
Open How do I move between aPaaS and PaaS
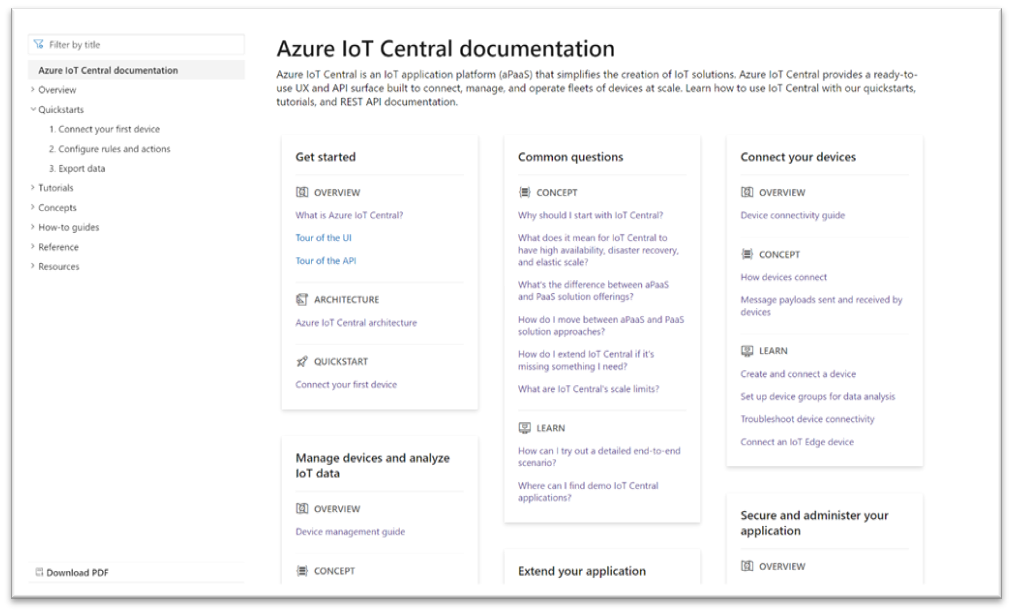pyautogui.click(x=601, y=326)
